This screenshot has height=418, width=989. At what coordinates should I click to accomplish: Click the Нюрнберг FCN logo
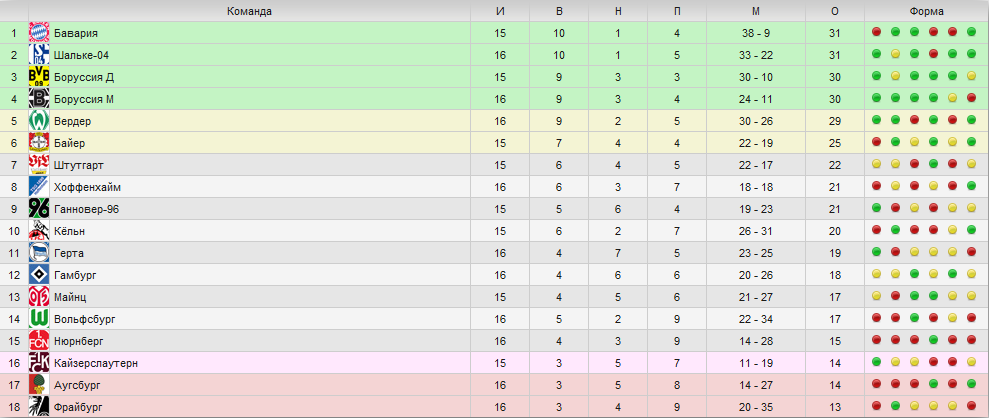pyautogui.click(x=39, y=341)
